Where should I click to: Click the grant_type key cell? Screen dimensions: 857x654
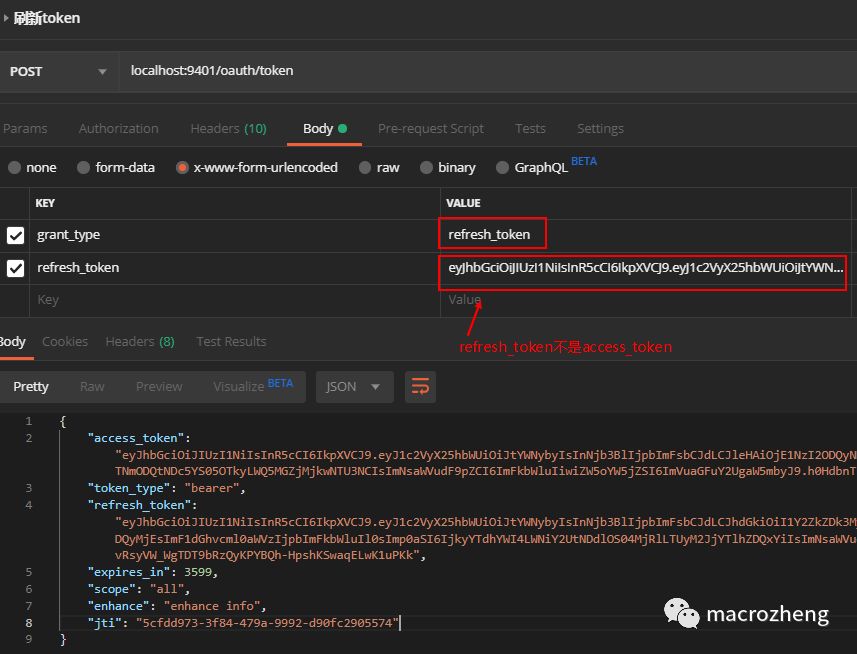pos(234,235)
